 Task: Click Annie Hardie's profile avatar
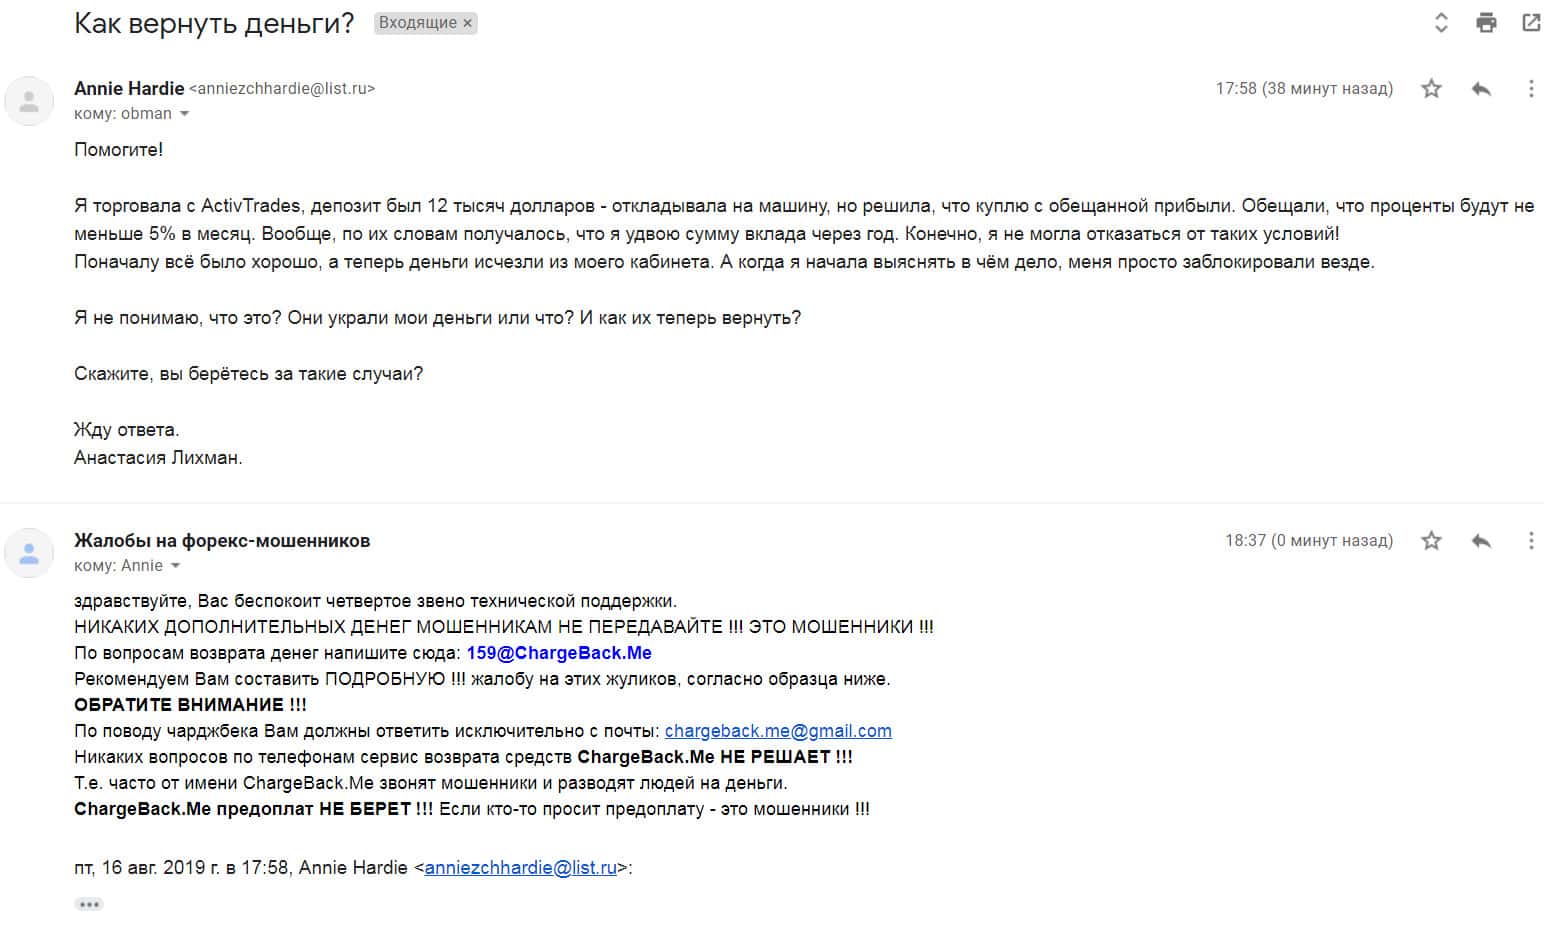[x=29, y=101]
